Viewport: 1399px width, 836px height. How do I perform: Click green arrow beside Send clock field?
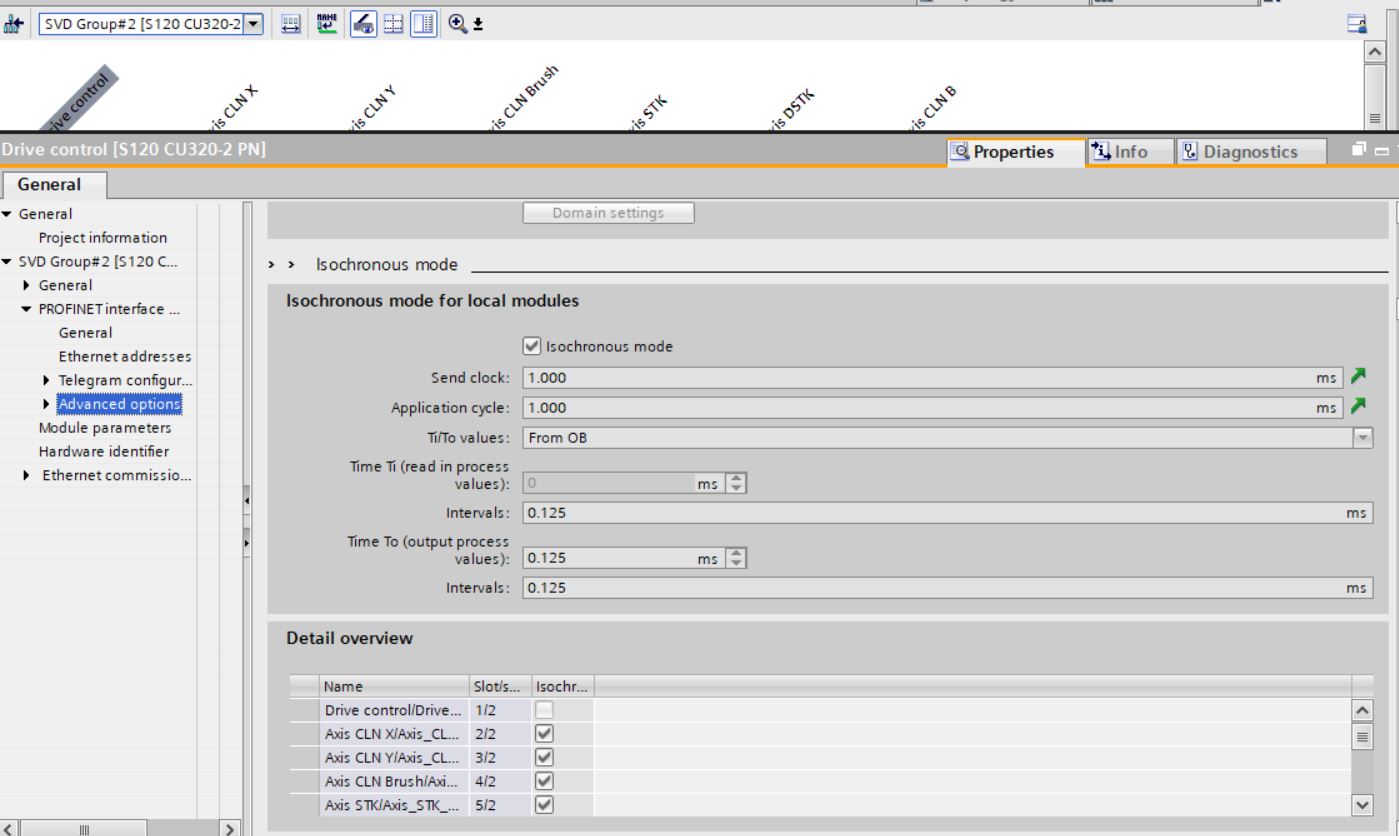tap(1357, 378)
